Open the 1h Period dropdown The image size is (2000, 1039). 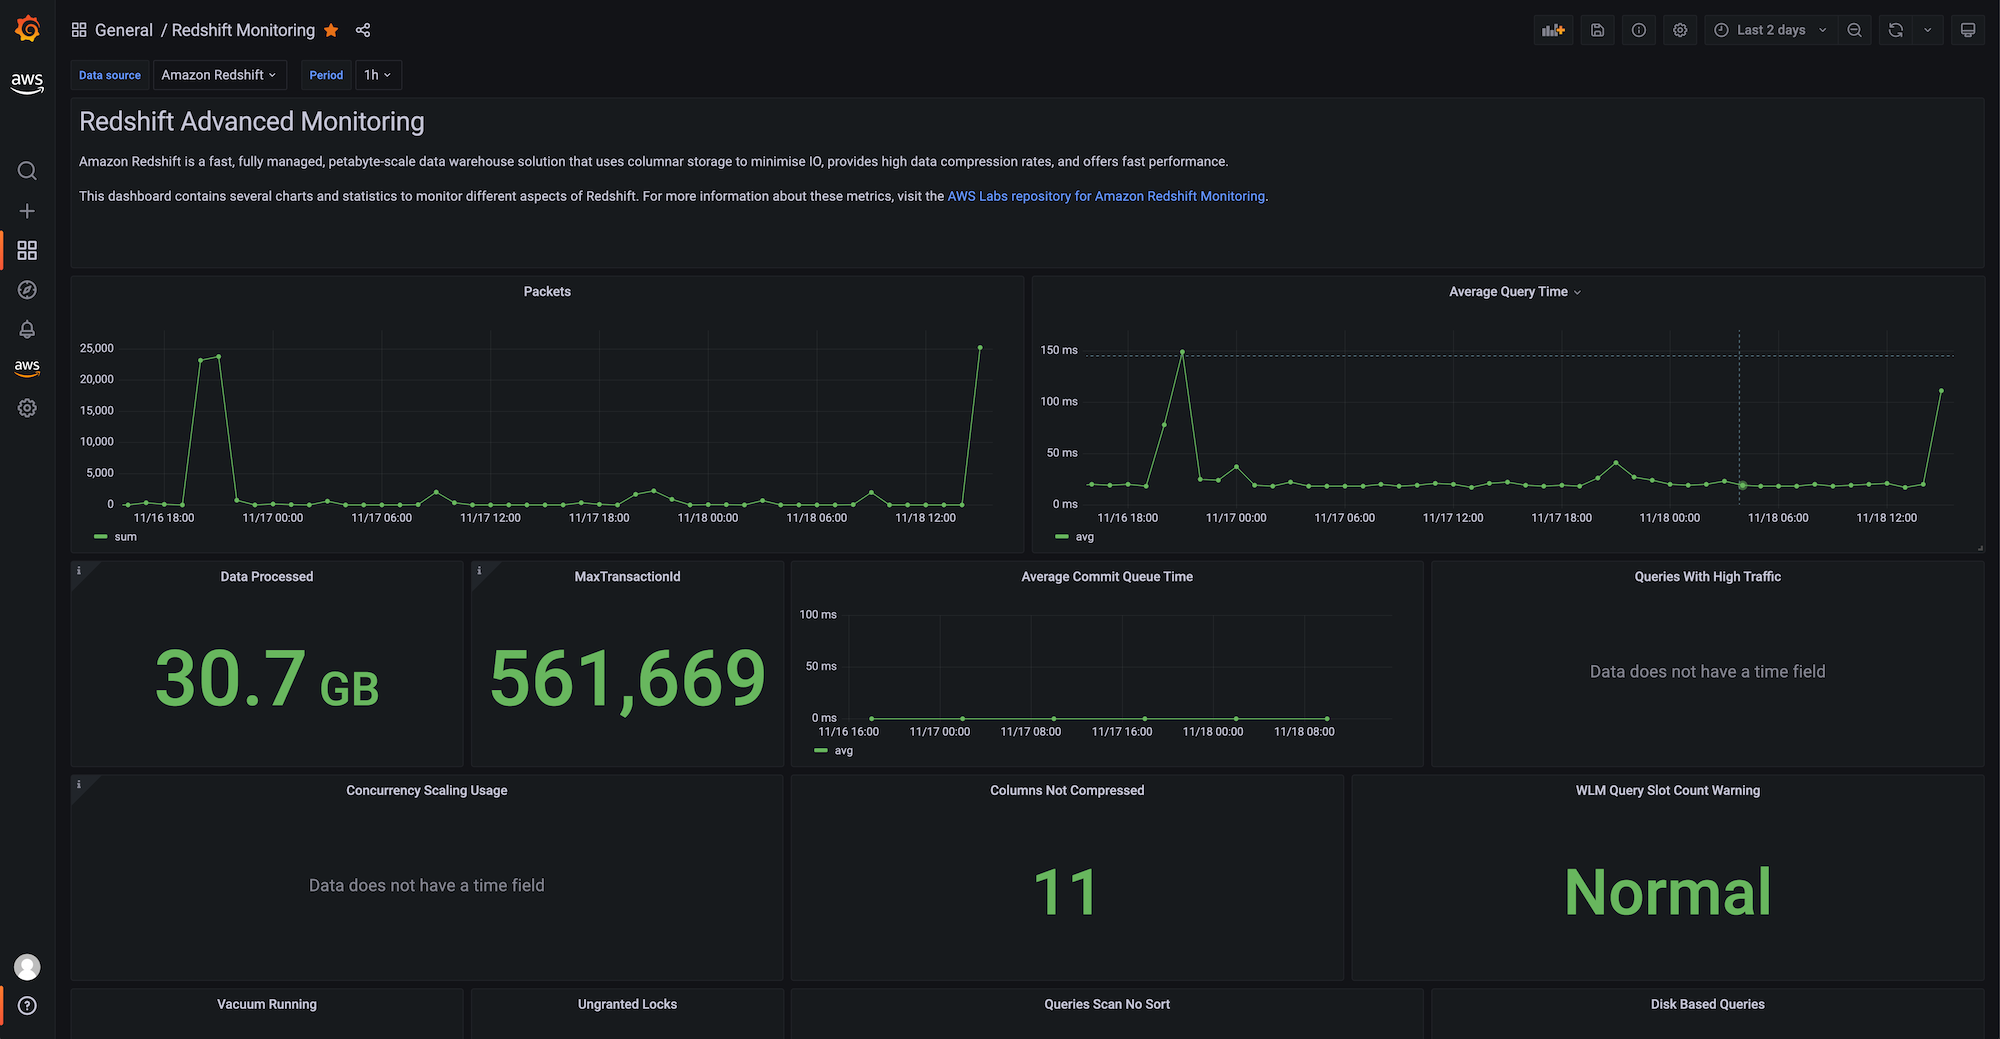click(378, 75)
